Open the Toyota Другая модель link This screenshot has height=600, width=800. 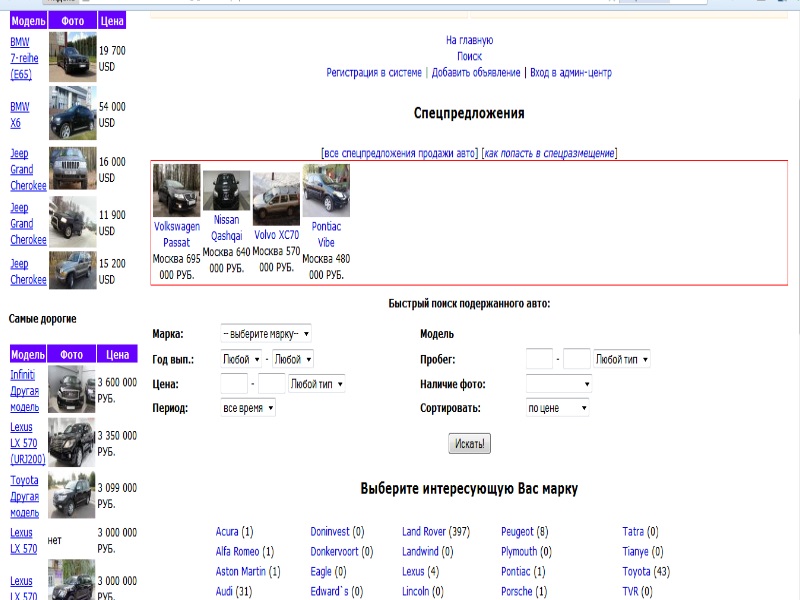pos(24,496)
